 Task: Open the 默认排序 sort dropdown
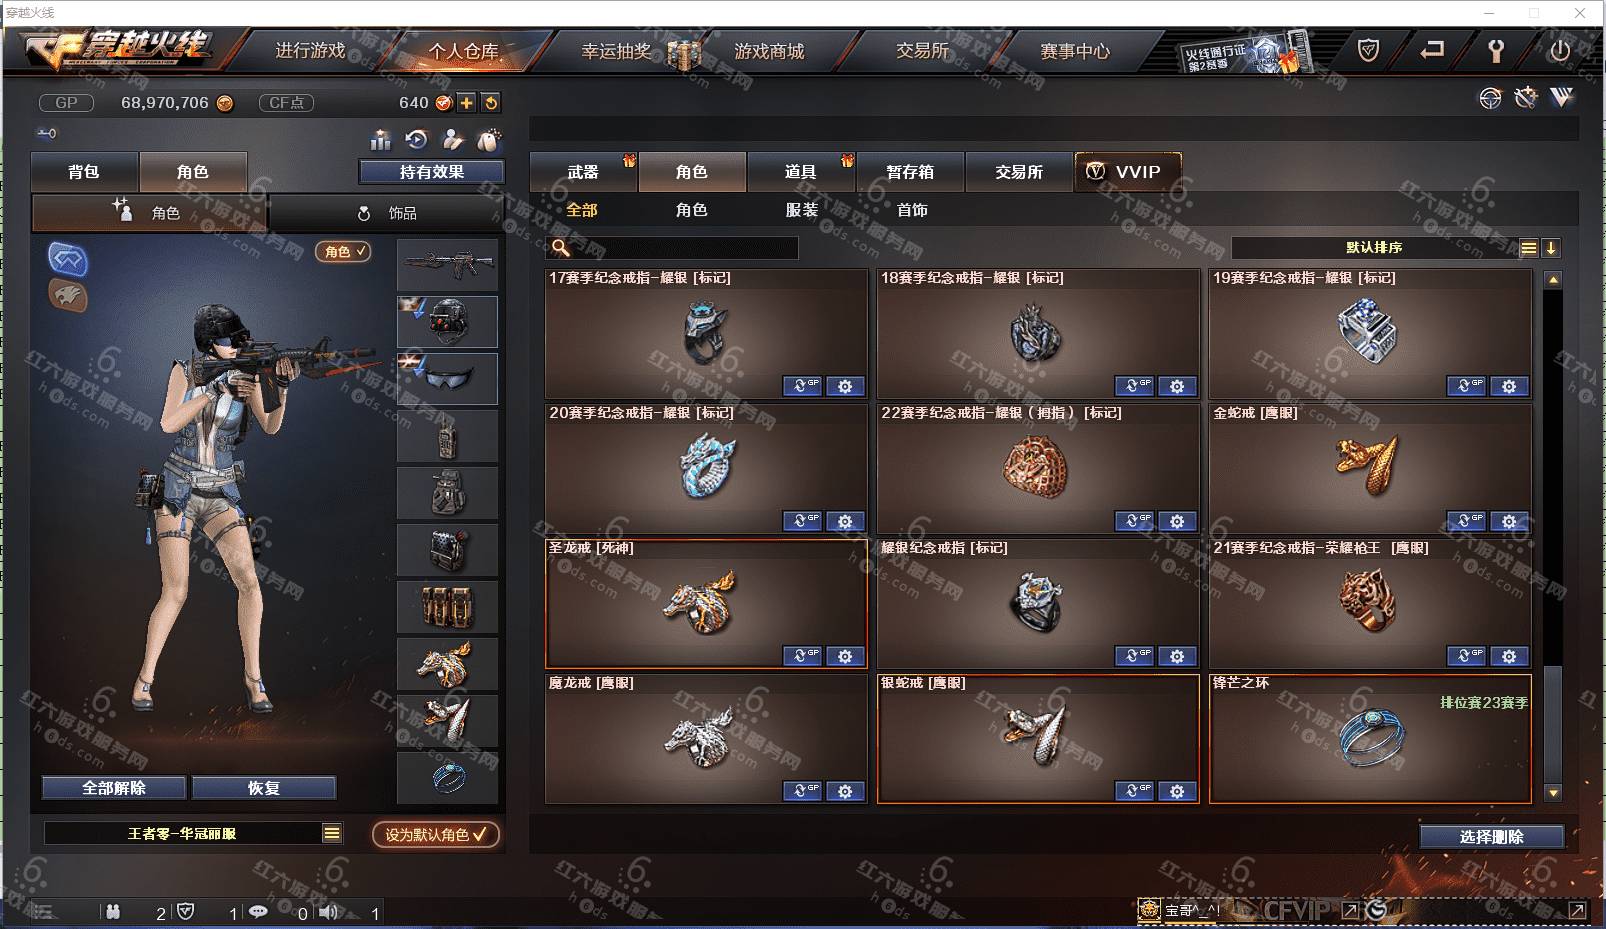click(1374, 248)
